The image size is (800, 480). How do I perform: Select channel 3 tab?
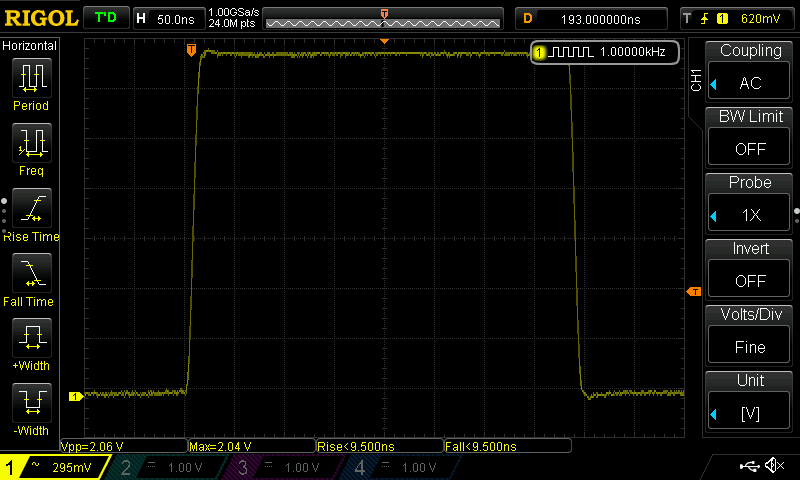click(x=285, y=467)
